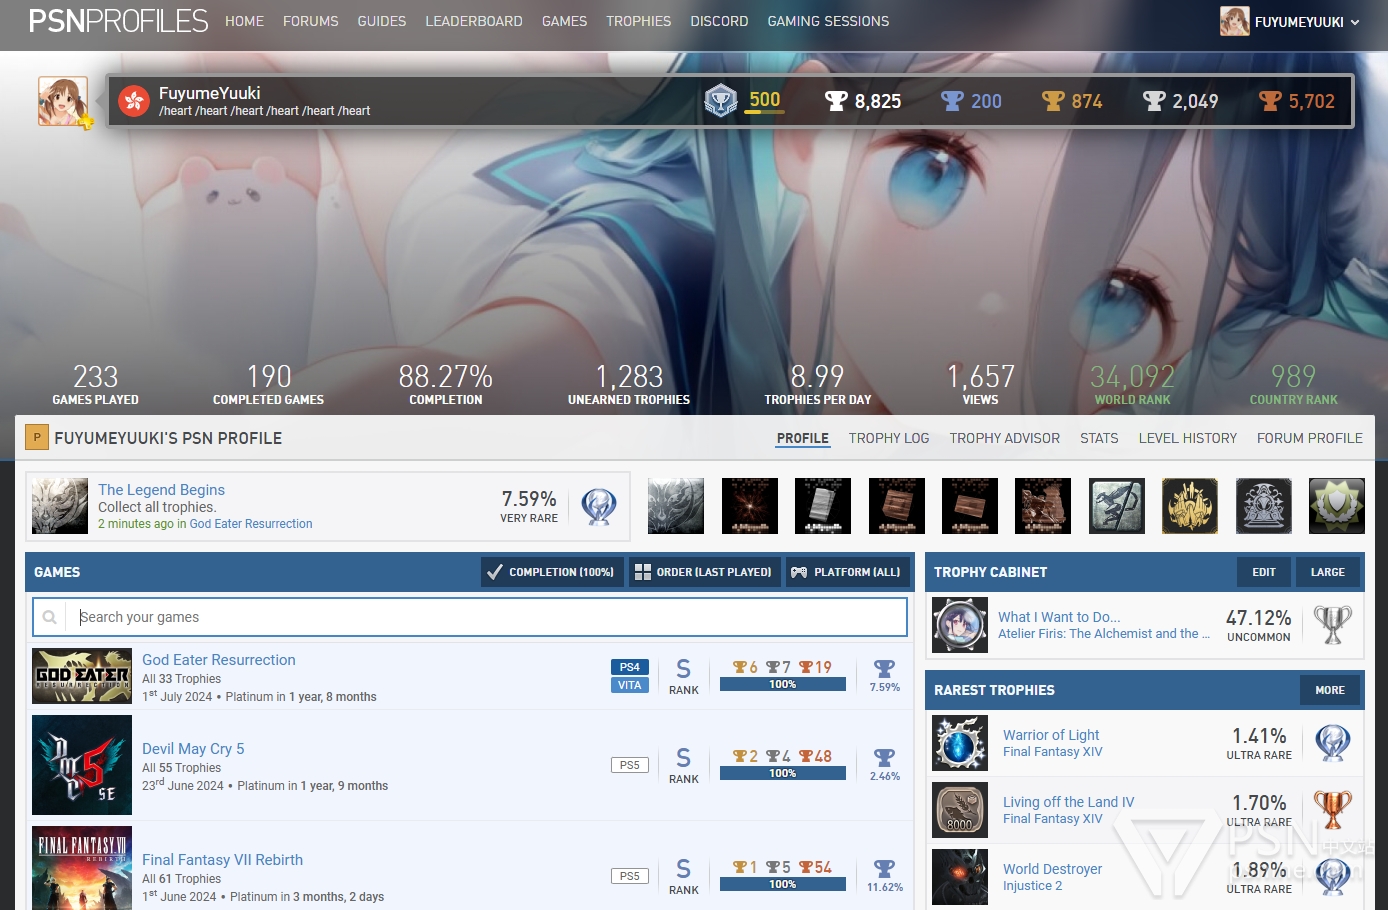
Task: Open the Final Fantasy VII Rebirth game title
Action: click(222, 860)
